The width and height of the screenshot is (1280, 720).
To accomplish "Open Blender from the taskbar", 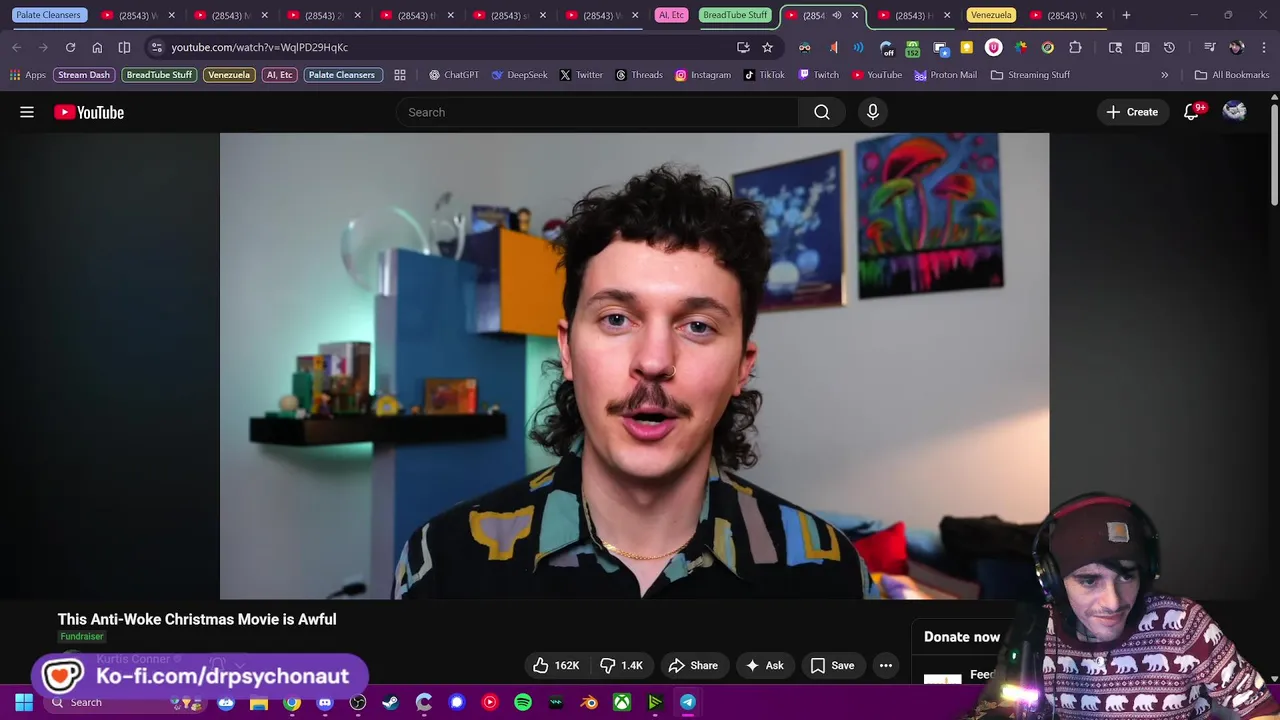I will 589,702.
